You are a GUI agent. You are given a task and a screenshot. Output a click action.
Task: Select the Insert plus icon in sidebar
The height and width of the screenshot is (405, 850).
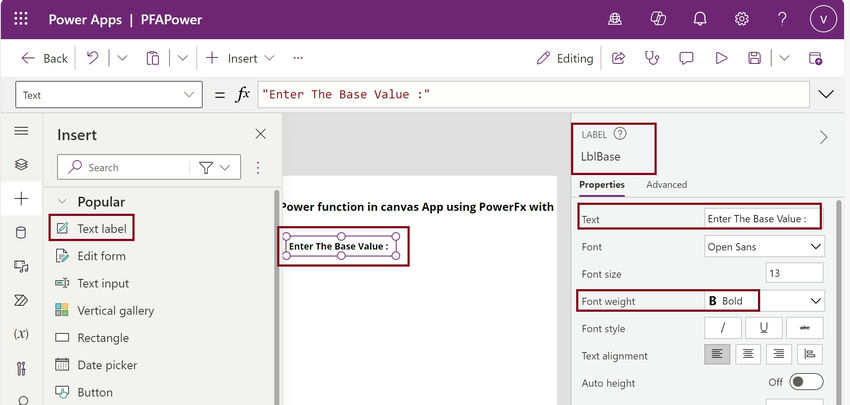(x=21, y=198)
